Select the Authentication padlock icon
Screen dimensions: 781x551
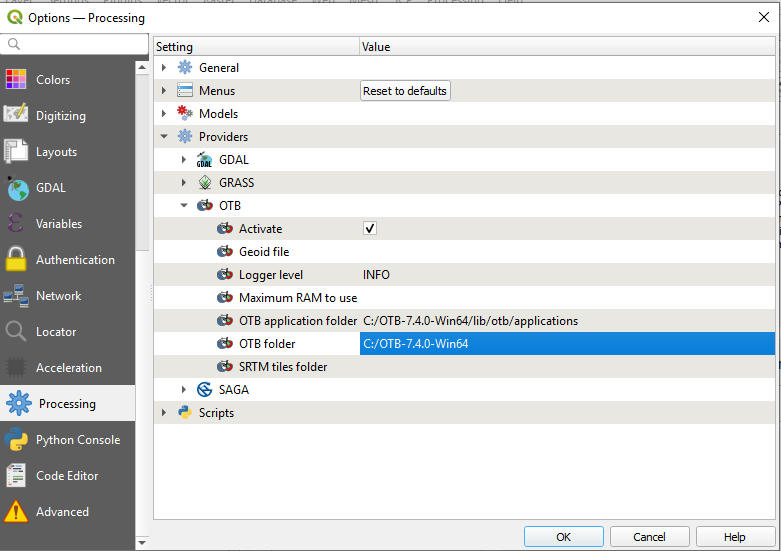(15, 259)
